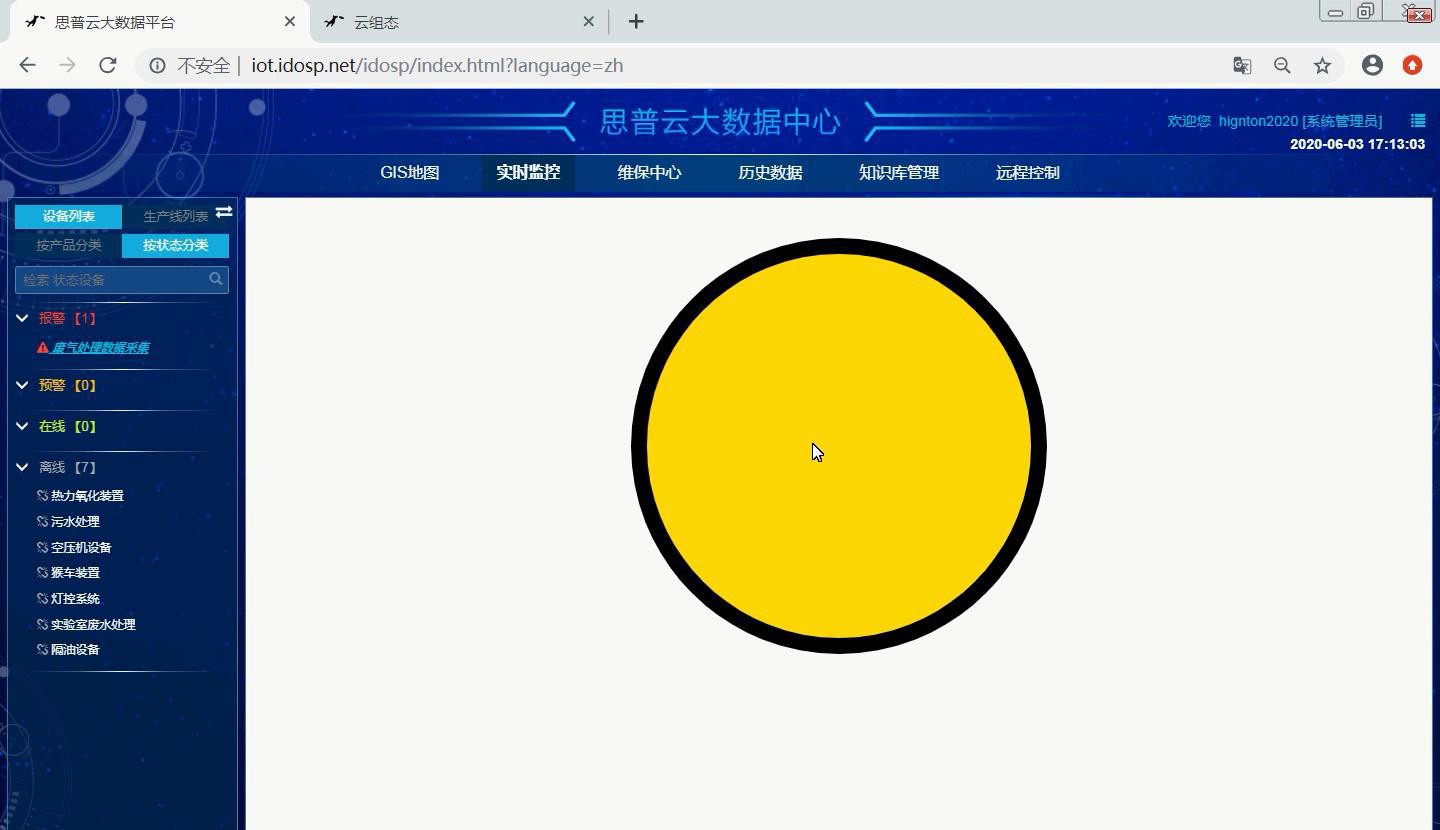Click the red alarm triangle beside 废气处理数据采集

click(40, 347)
